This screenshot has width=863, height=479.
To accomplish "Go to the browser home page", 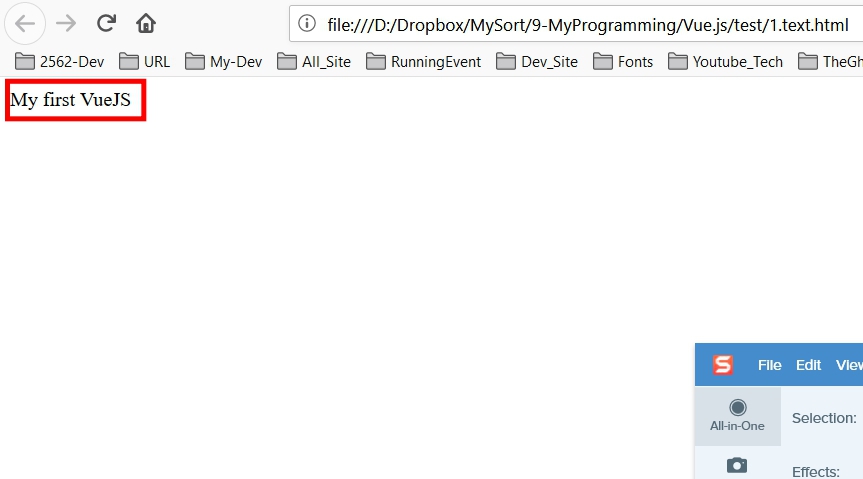I will coord(146,24).
